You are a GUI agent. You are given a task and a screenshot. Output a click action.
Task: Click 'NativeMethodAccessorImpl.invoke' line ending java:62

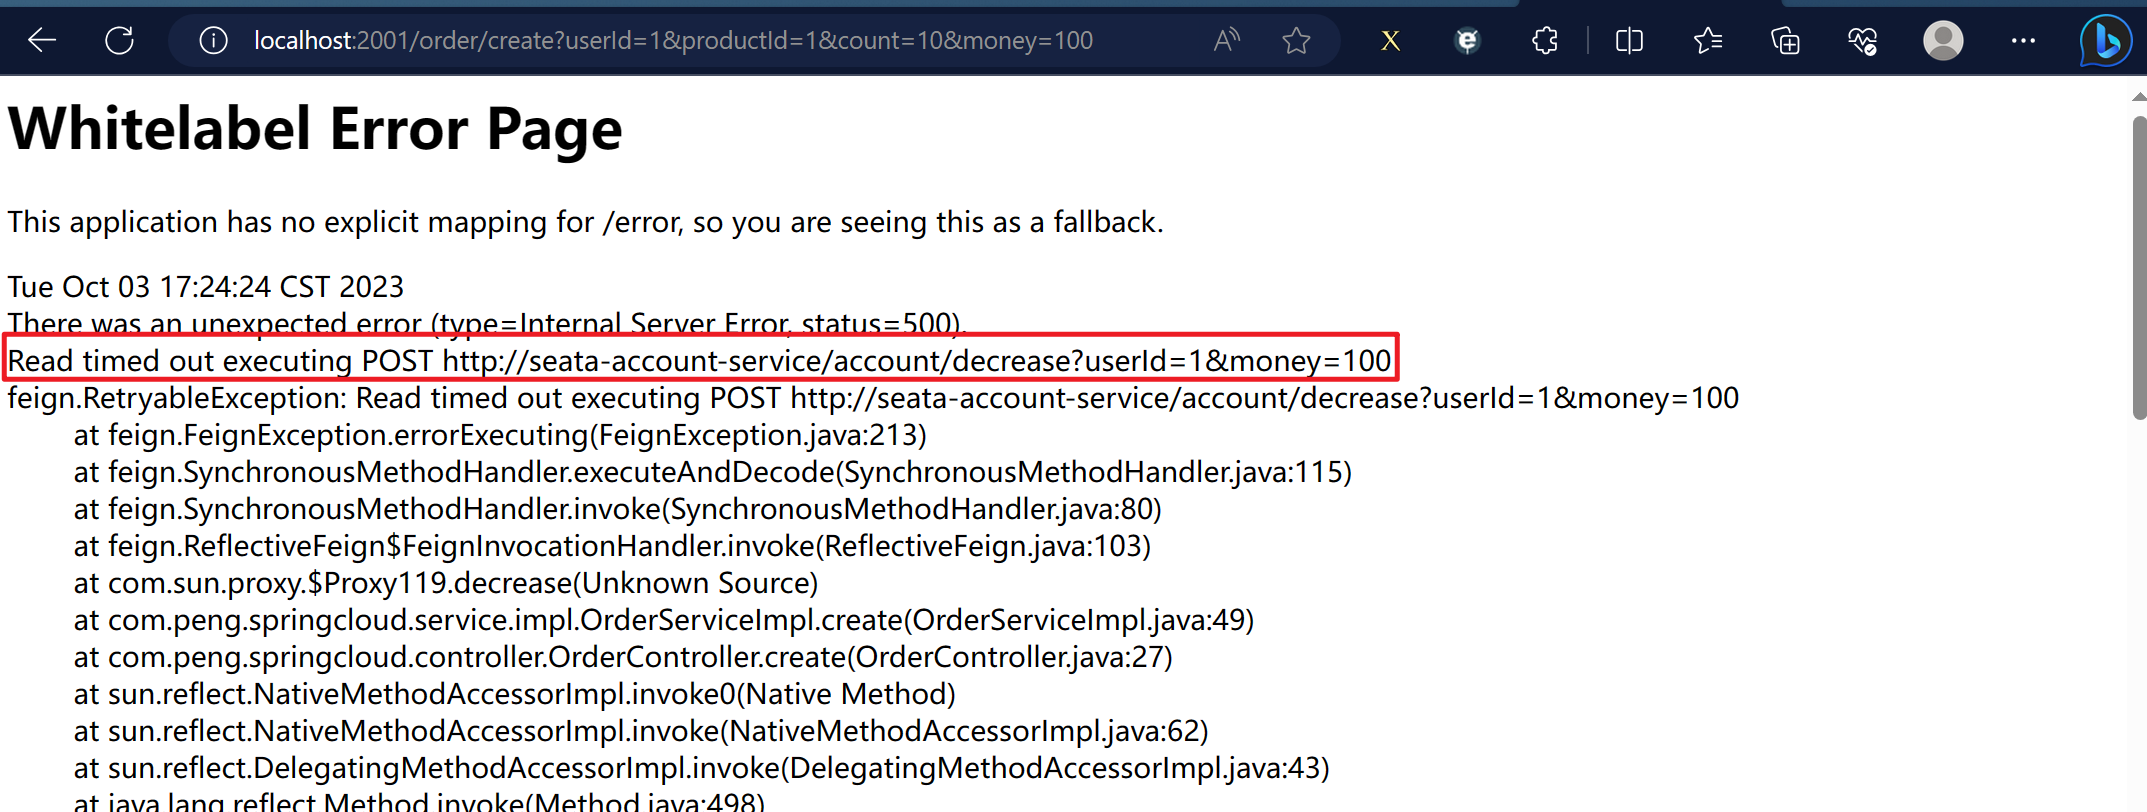tap(641, 731)
